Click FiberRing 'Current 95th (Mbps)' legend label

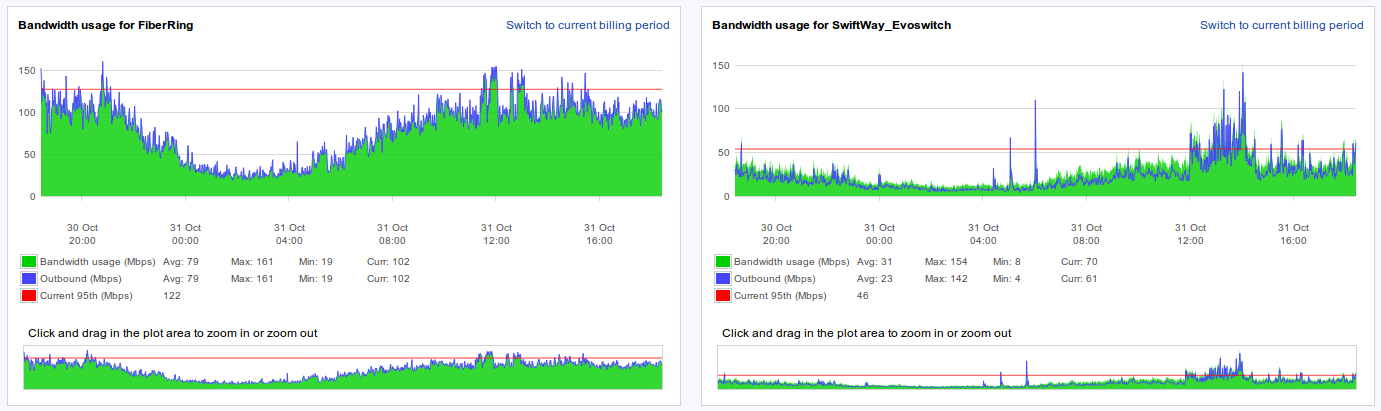tap(86, 296)
